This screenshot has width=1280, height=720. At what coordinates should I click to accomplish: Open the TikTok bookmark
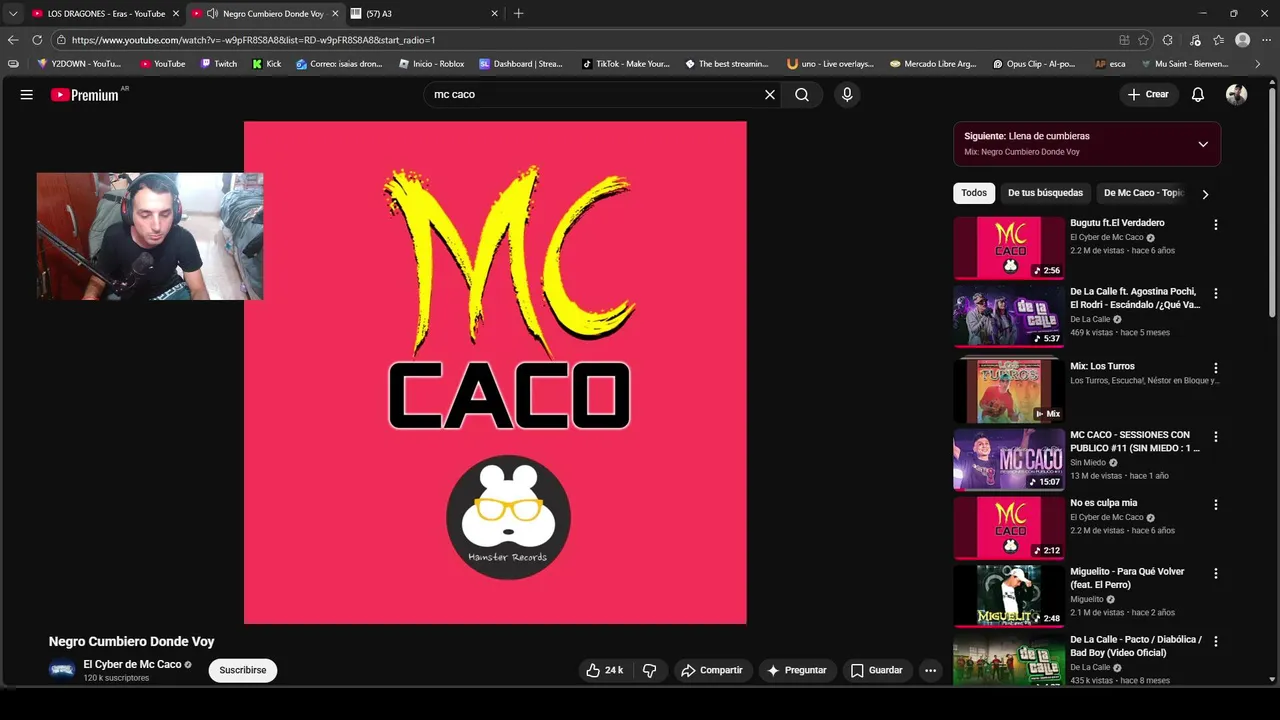[x=626, y=64]
